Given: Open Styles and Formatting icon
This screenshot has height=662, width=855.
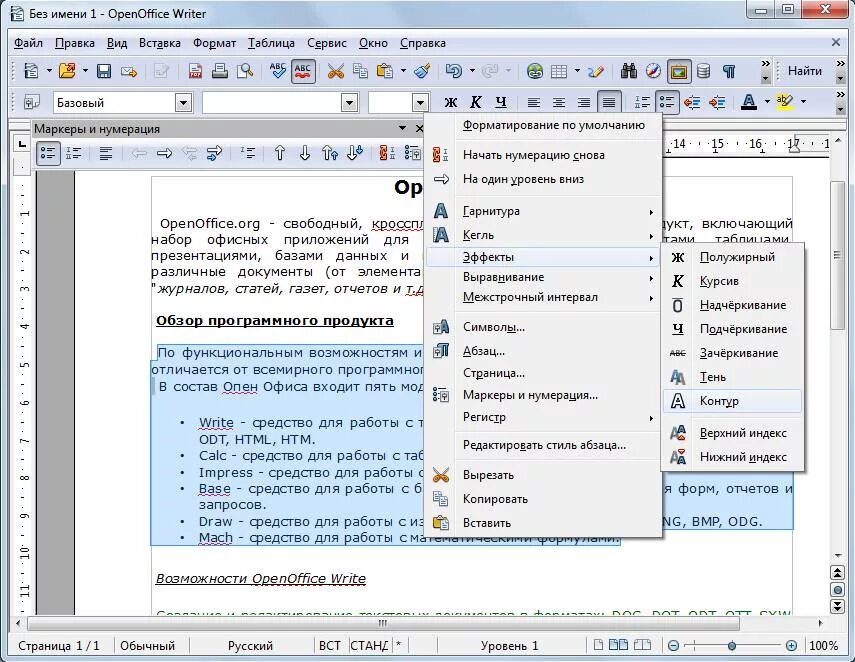Looking at the screenshot, I should click(x=31, y=102).
